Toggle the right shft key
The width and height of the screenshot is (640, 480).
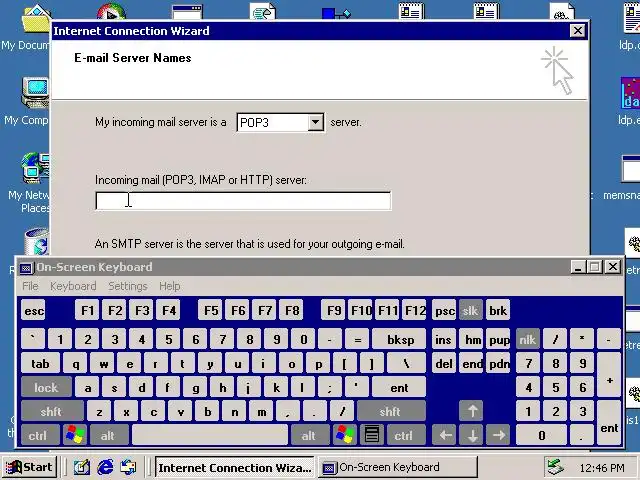point(391,411)
